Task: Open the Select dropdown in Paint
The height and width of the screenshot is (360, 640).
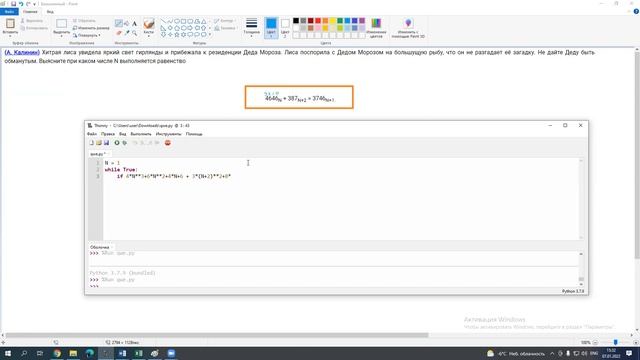Action: tap(62, 36)
